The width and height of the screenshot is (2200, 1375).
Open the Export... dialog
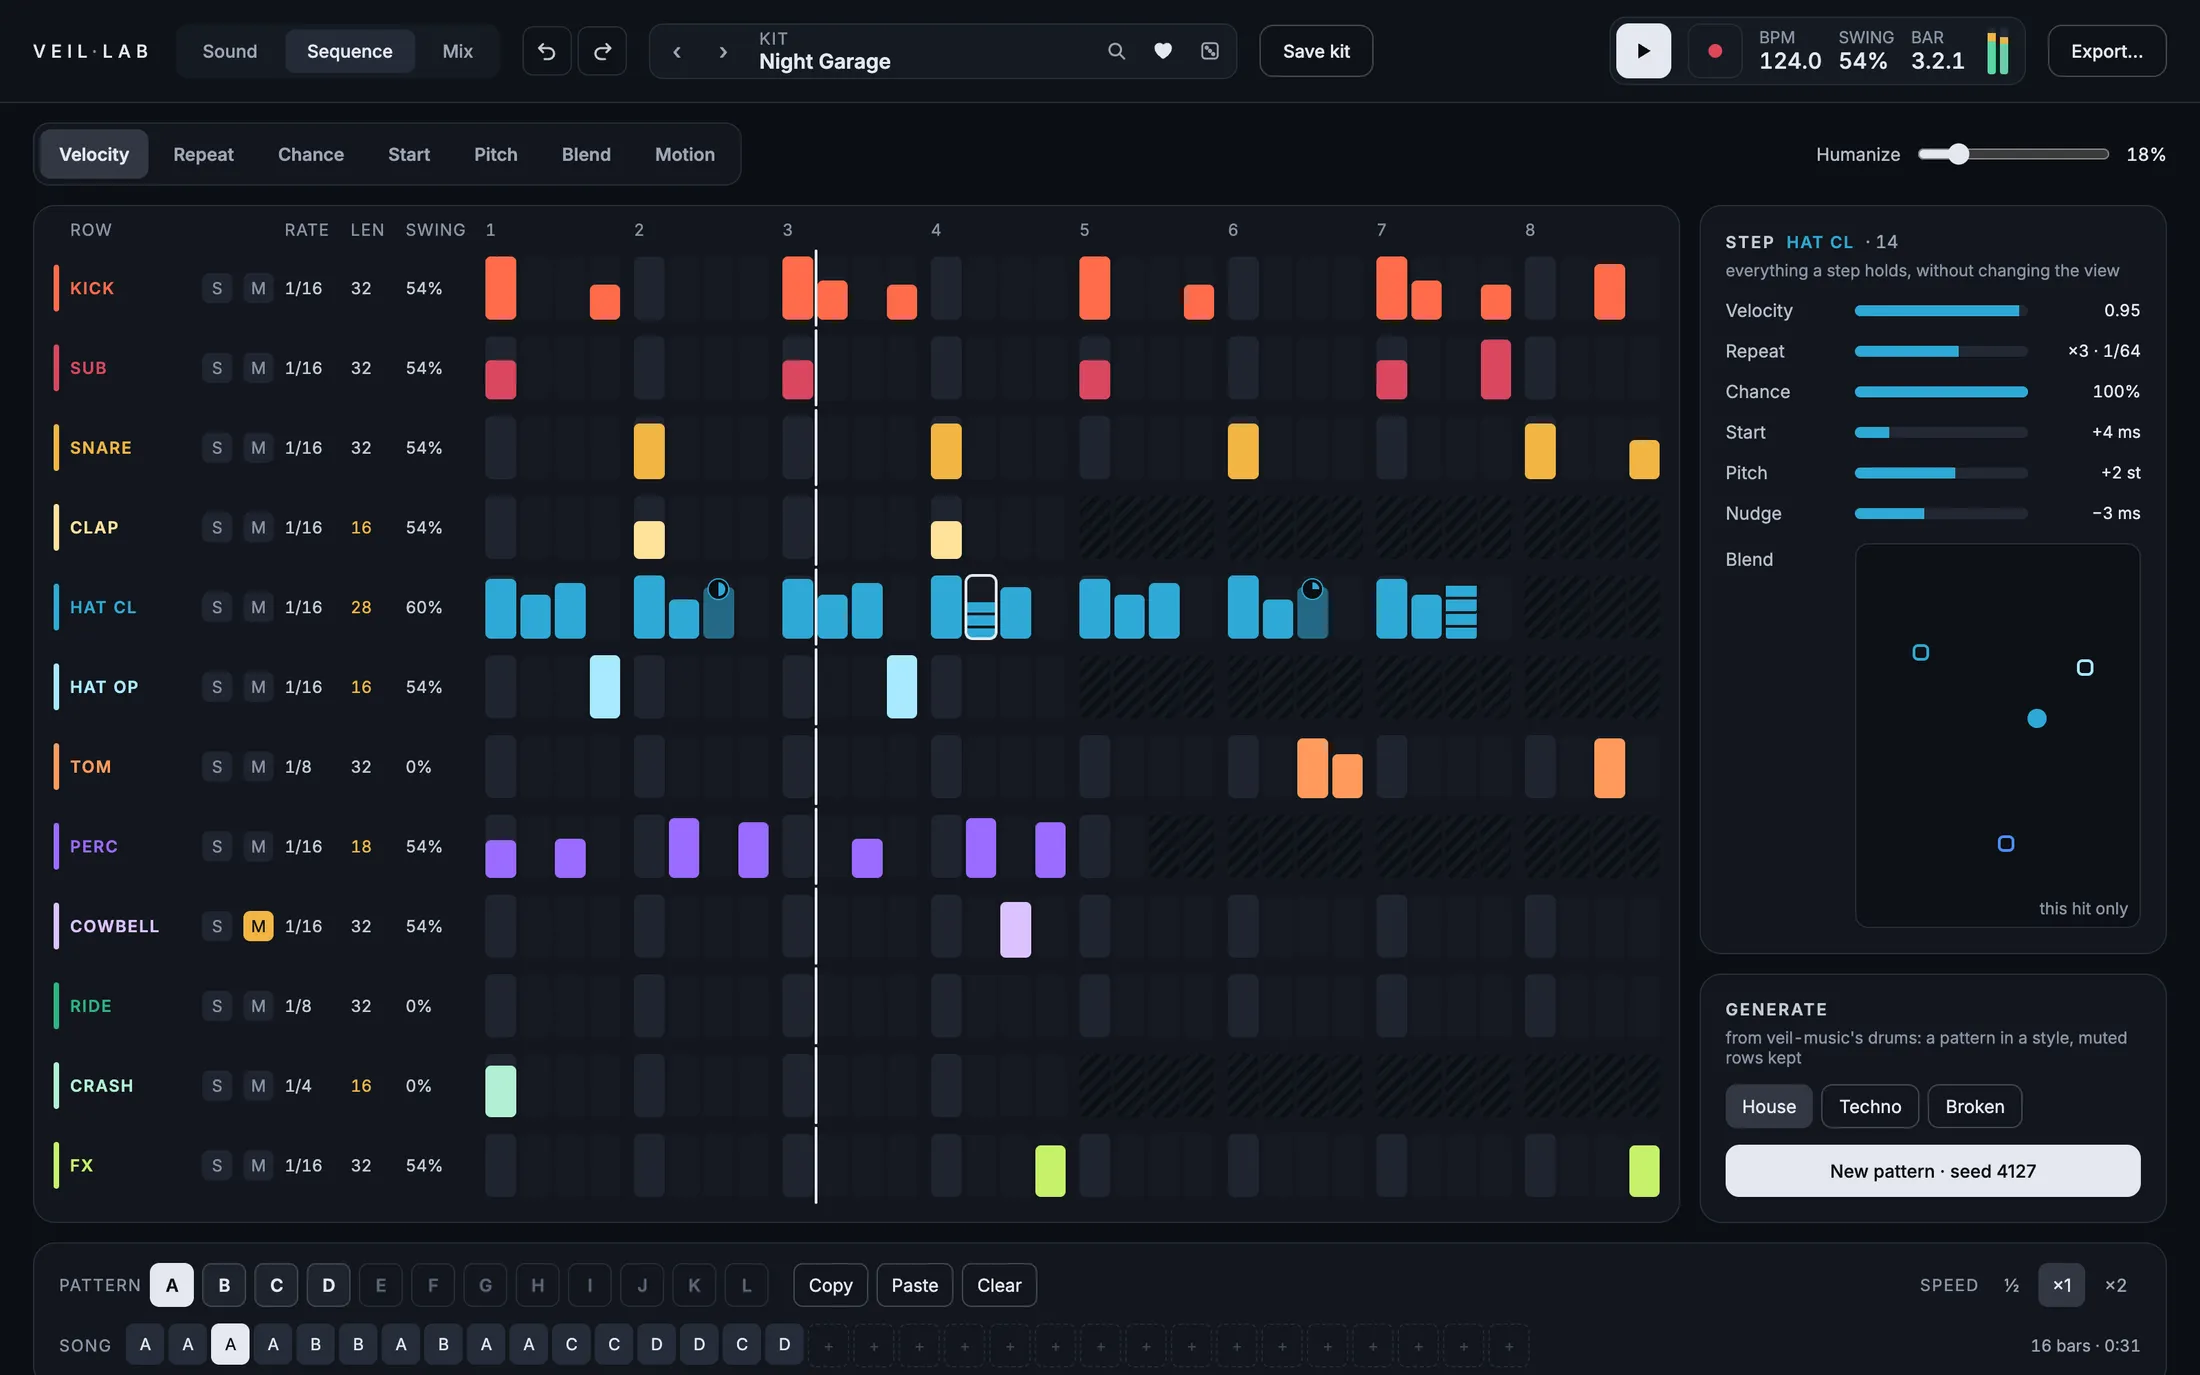point(2107,51)
